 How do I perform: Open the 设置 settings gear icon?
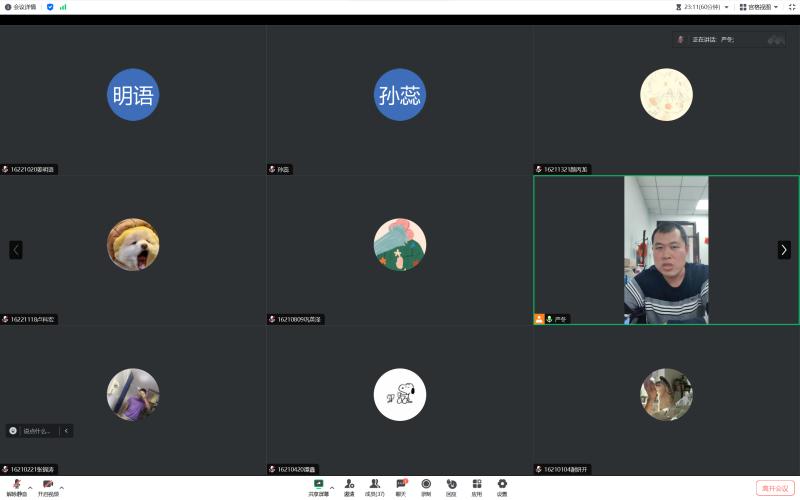[502, 485]
